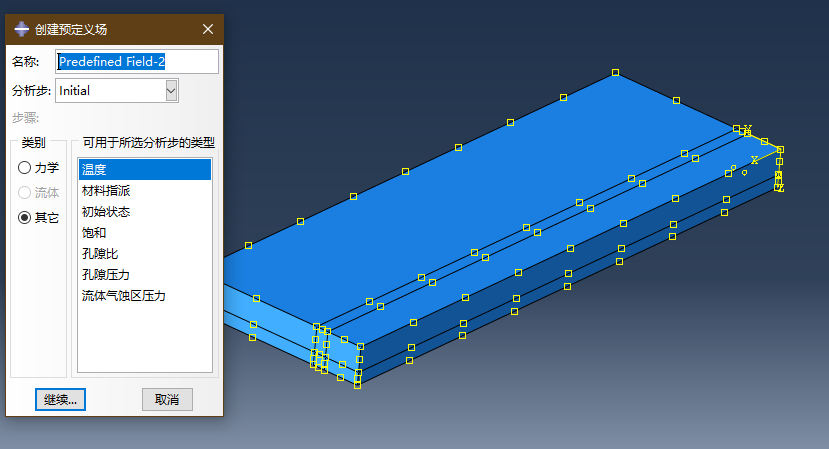Choose 温度 in the type list
The width and height of the screenshot is (829, 449).
145,169
